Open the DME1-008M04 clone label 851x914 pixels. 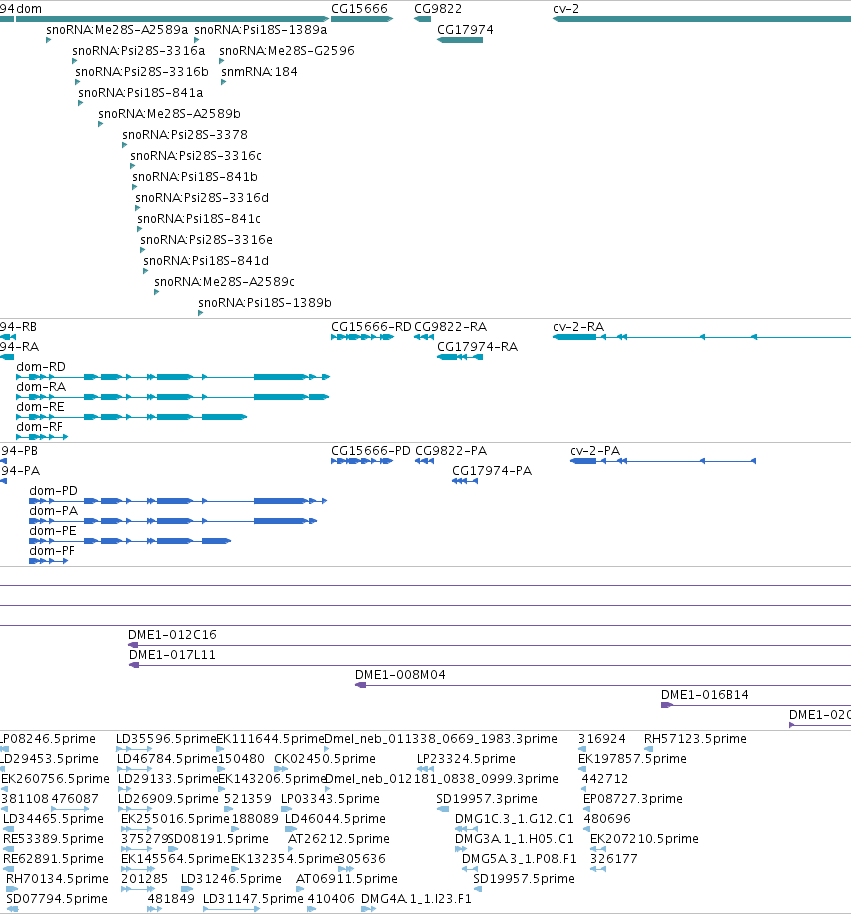pos(400,675)
